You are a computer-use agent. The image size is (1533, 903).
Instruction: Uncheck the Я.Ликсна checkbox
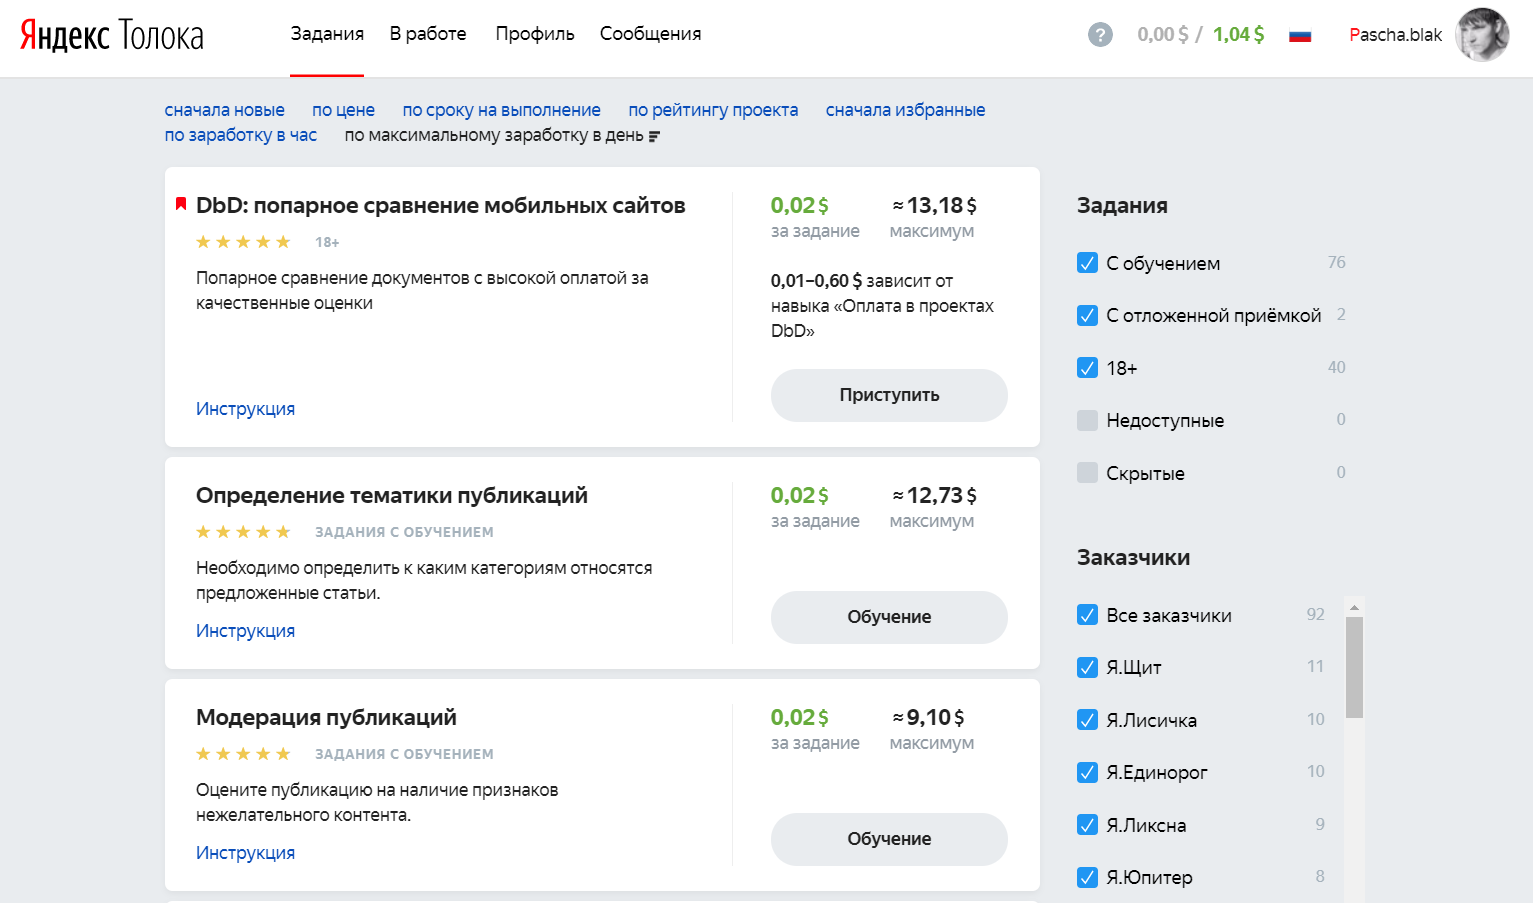(1088, 825)
